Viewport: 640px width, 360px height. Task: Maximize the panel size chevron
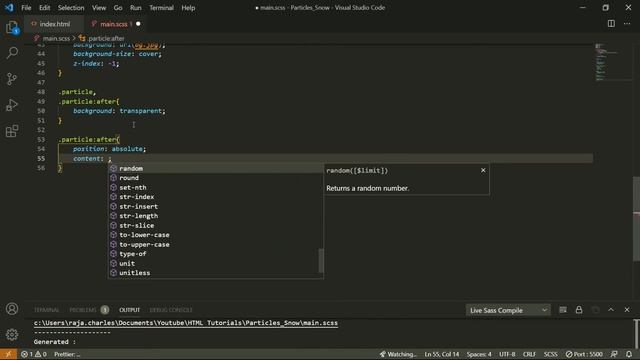tap(611, 310)
